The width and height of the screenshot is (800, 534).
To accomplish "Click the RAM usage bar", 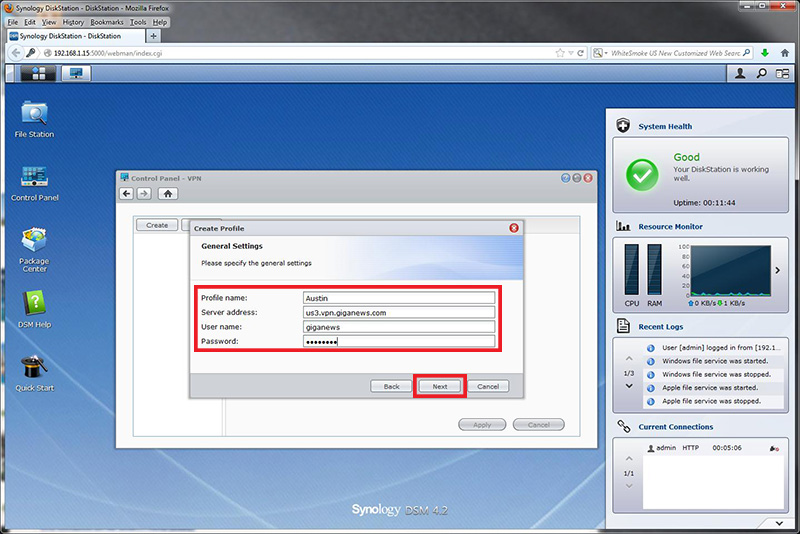I will pos(655,270).
